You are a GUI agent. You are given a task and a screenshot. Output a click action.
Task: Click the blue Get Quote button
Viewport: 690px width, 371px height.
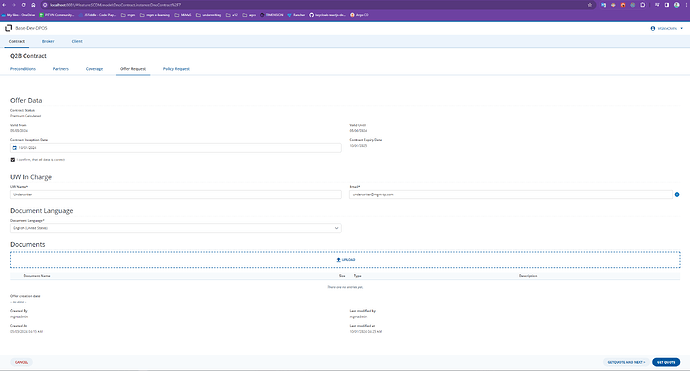click(666, 362)
